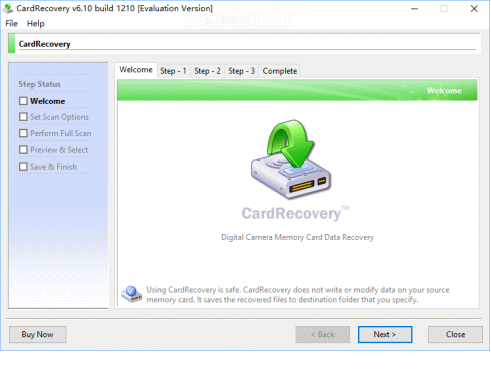Click the Close button at bottom
491x375 pixels.
pyautogui.click(x=455, y=334)
